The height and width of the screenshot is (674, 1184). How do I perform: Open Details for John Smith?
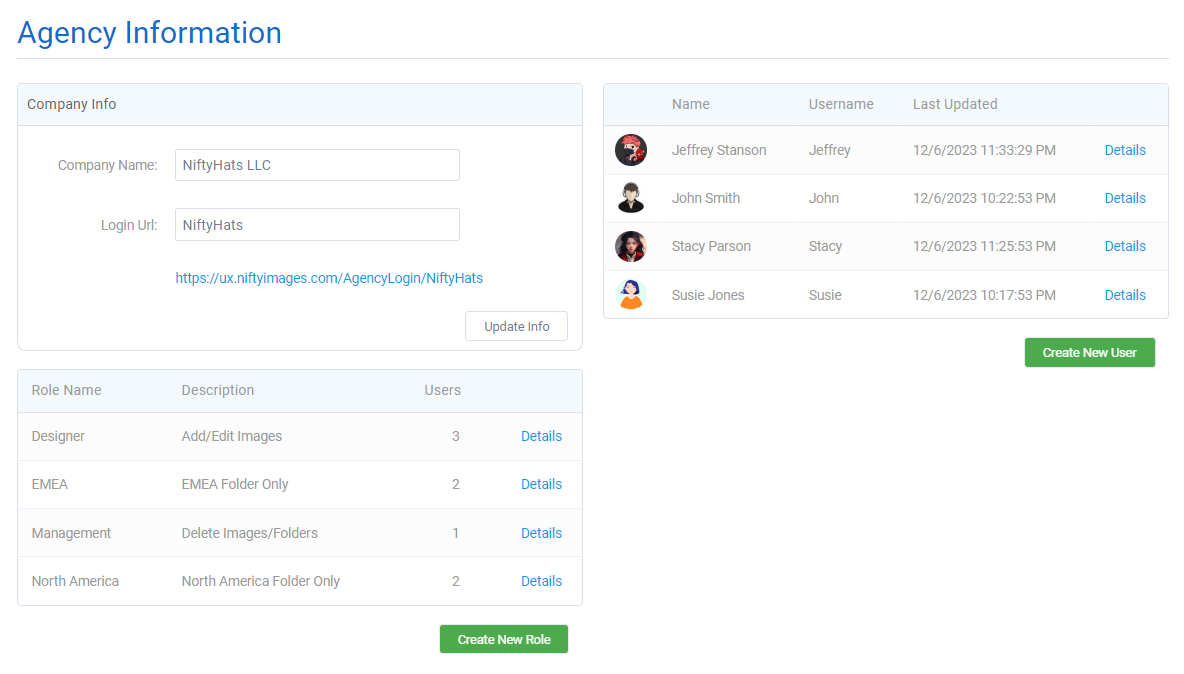1125,197
